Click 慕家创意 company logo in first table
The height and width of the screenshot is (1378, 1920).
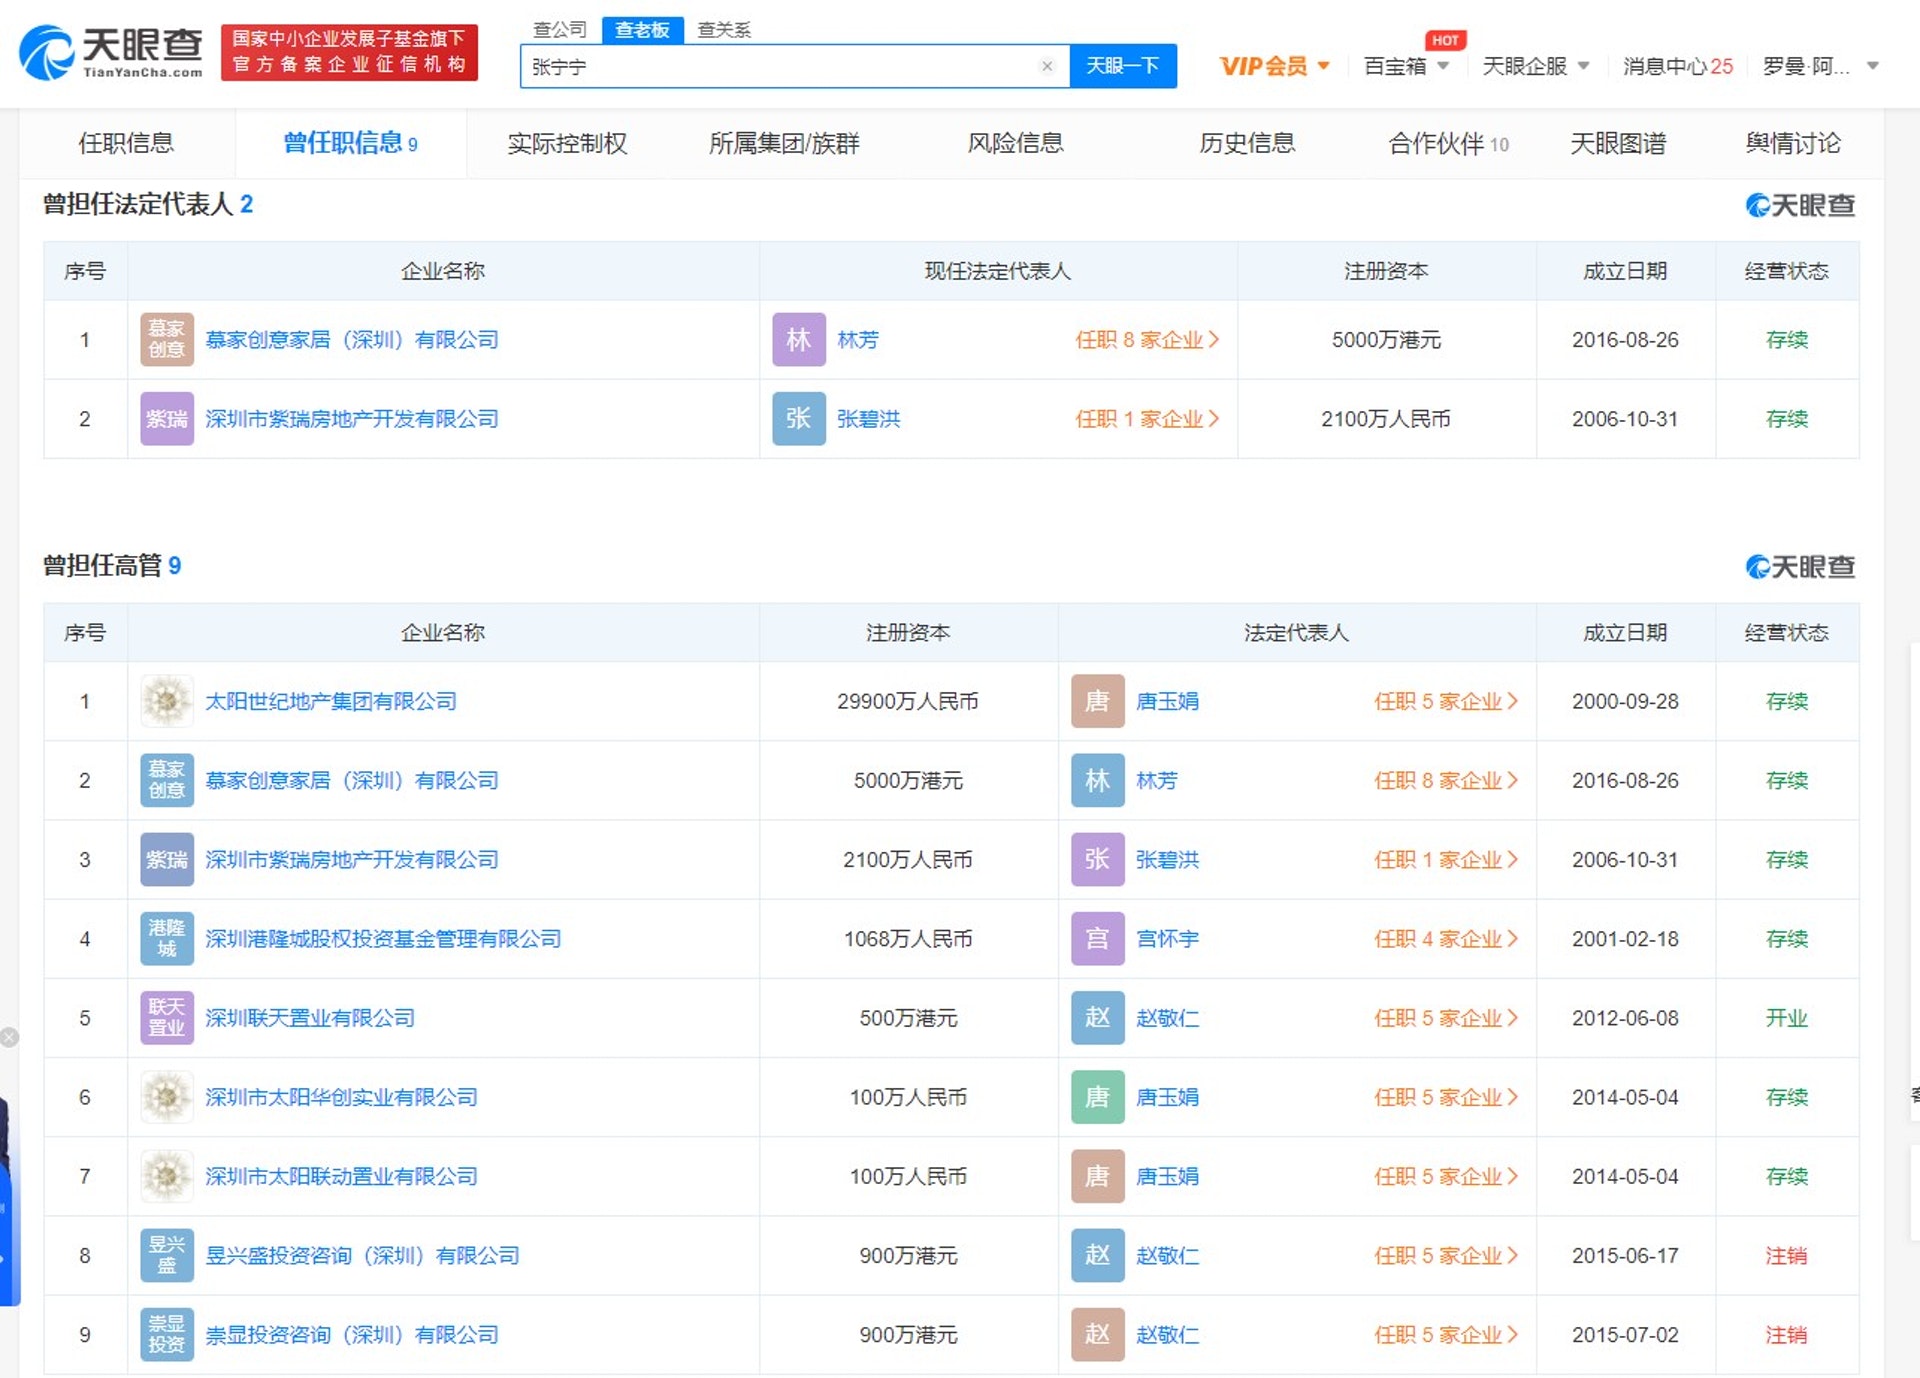coord(166,339)
